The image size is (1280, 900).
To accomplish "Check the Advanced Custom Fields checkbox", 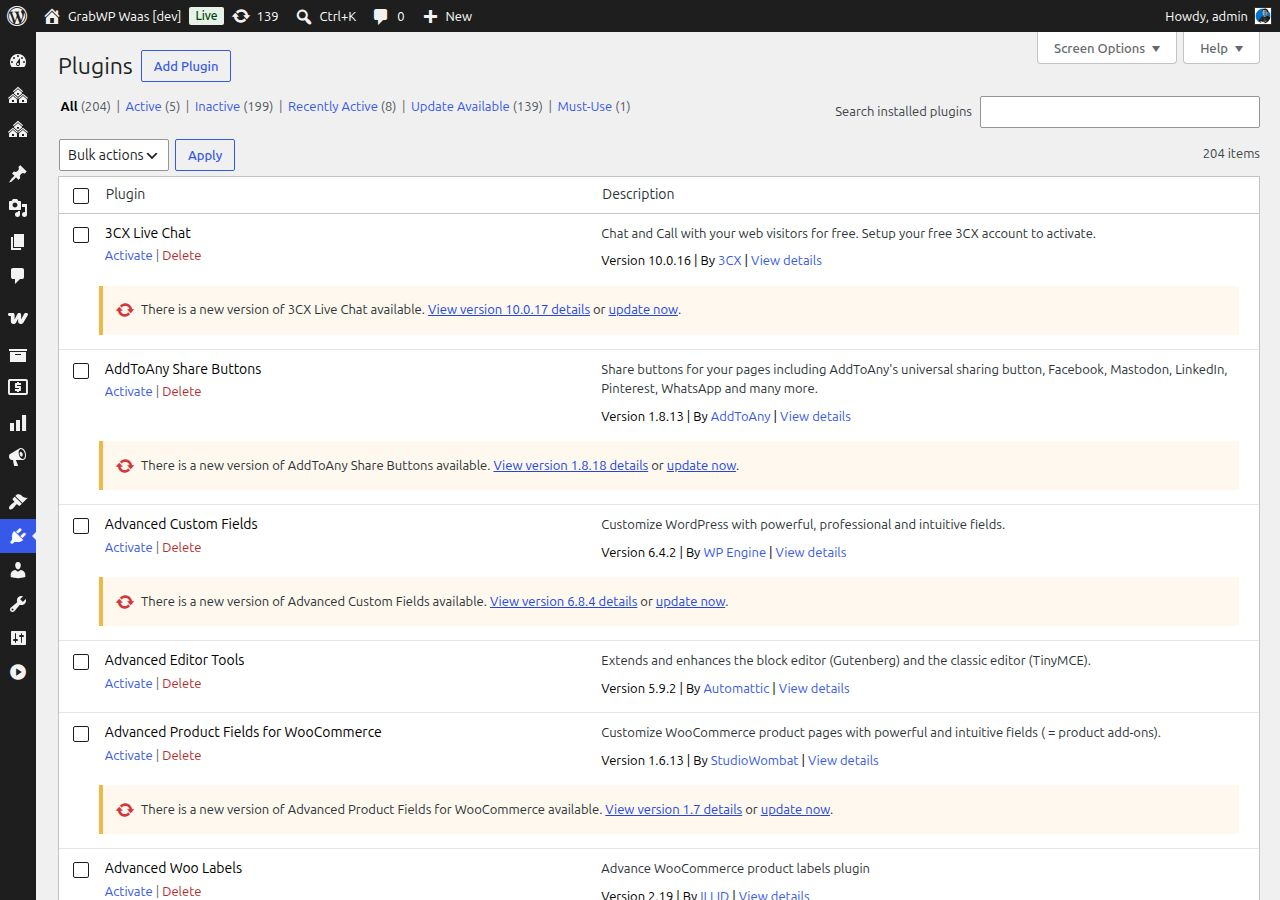I will [x=82, y=526].
